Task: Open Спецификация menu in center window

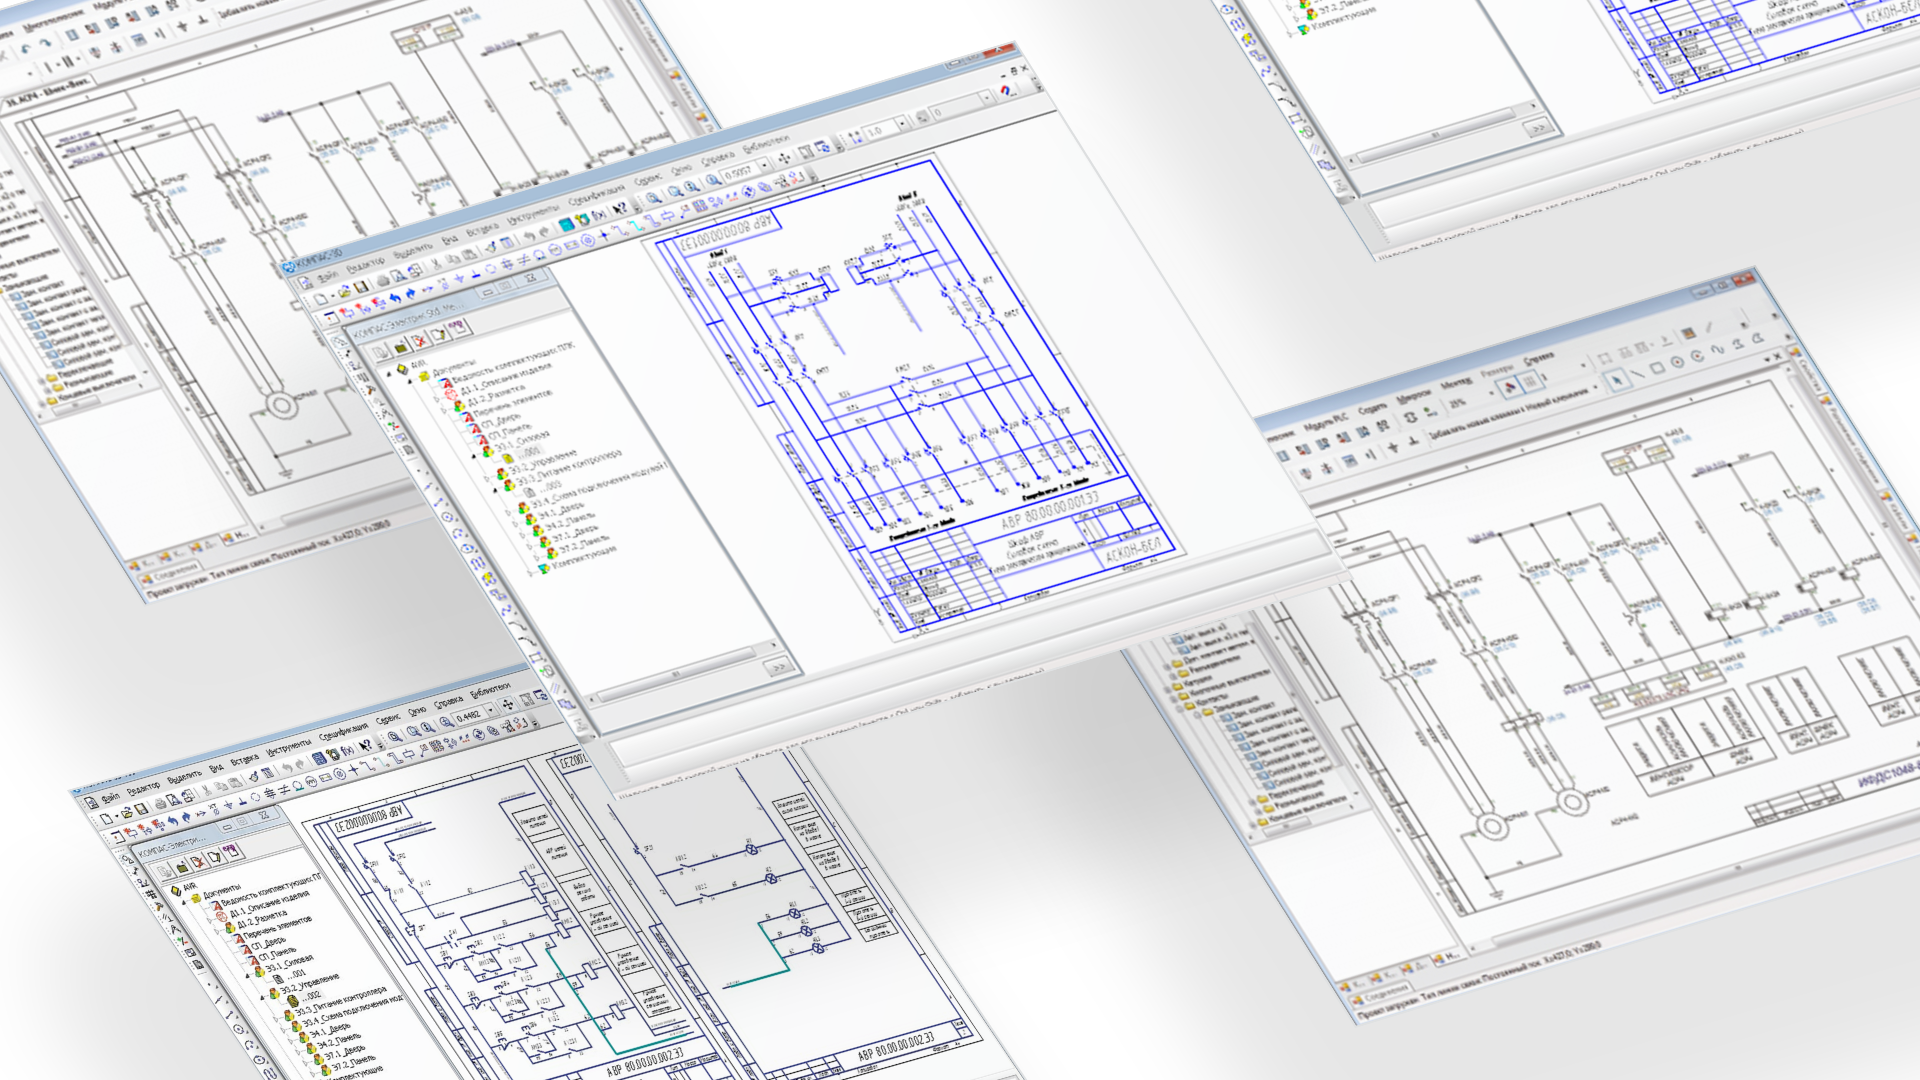Action: 596,194
